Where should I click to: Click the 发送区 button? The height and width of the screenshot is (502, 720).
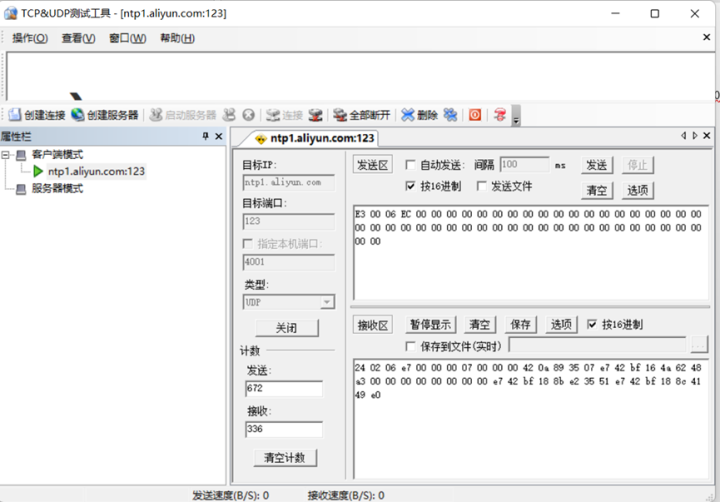[x=372, y=165]
